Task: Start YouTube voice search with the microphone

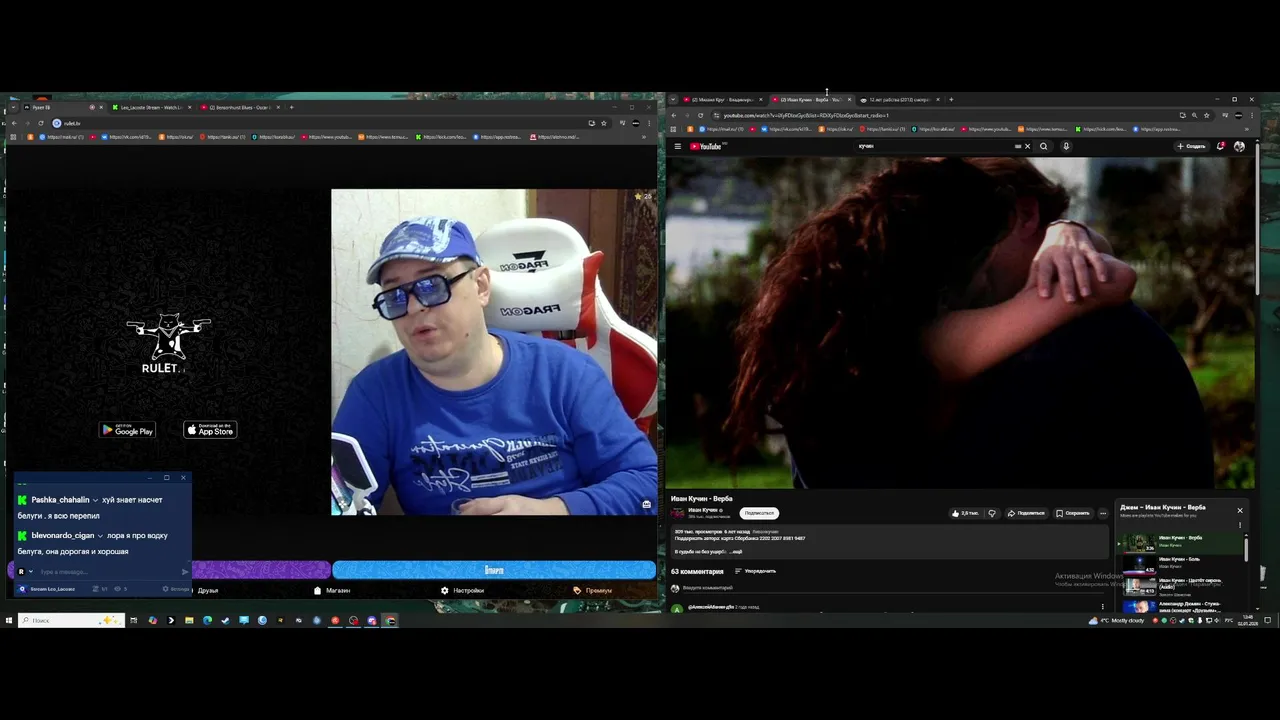Action: tap(1066, 146)
